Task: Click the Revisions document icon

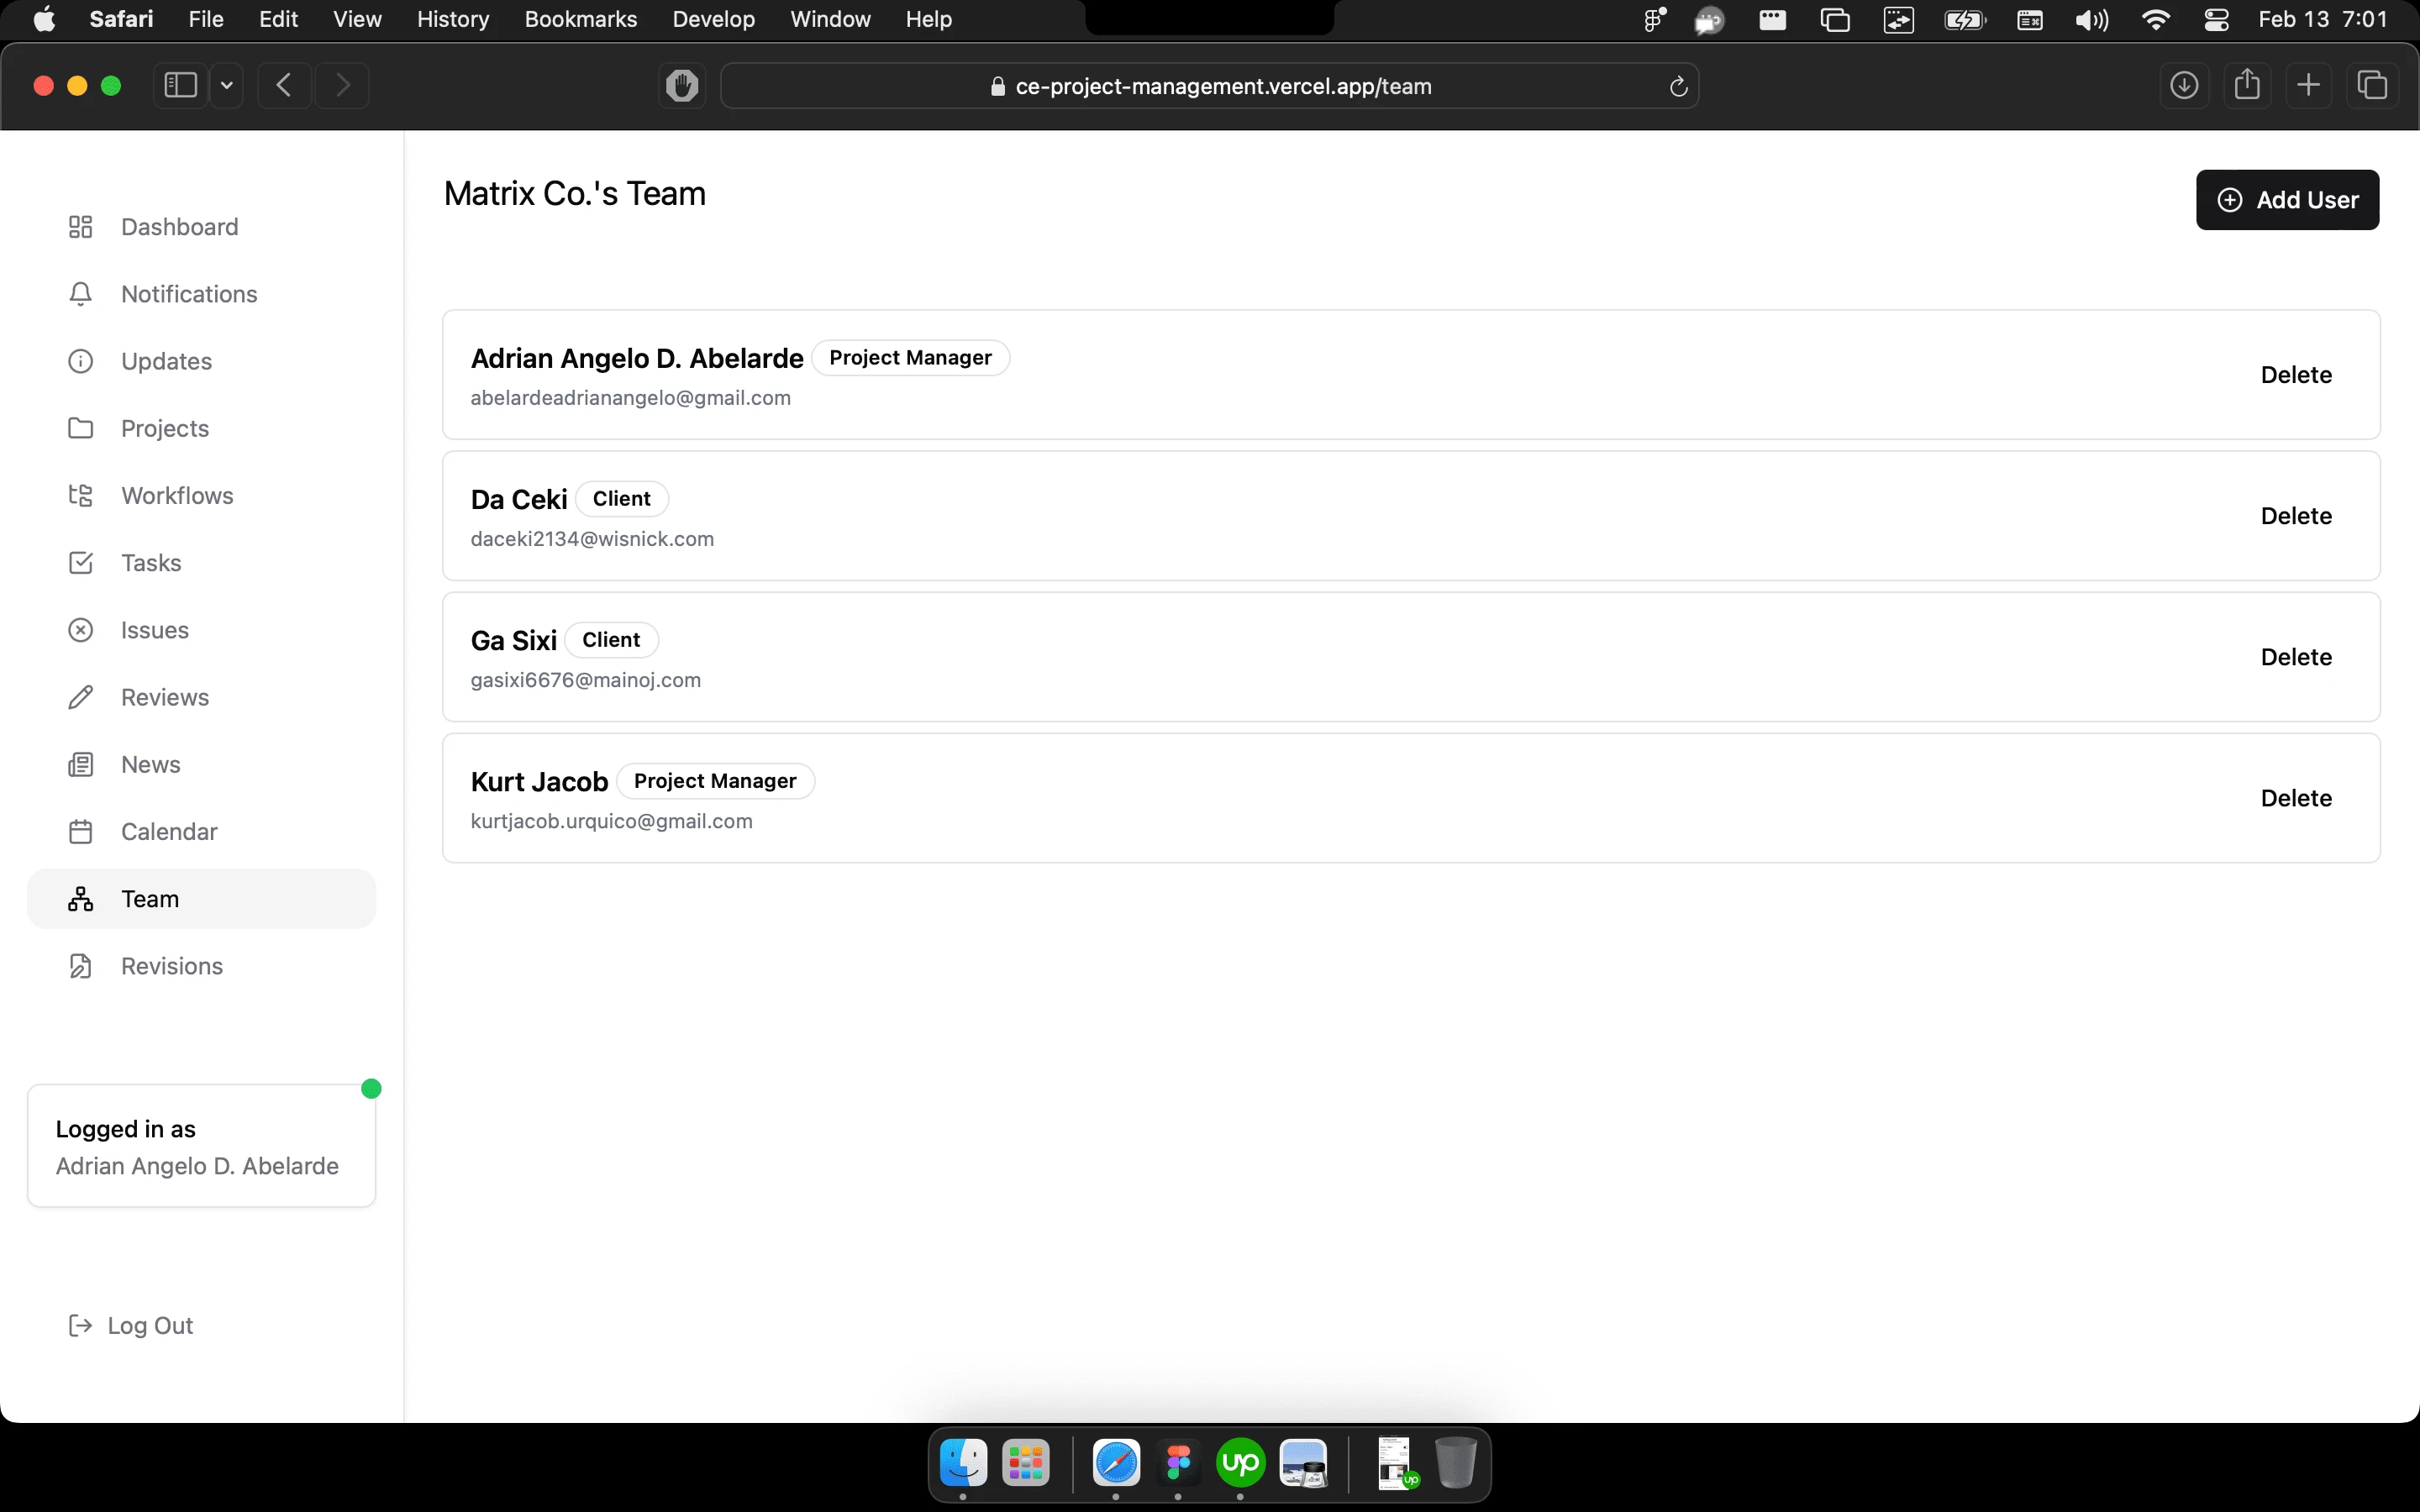Action: pyautogui.click(x=80, y=966)
